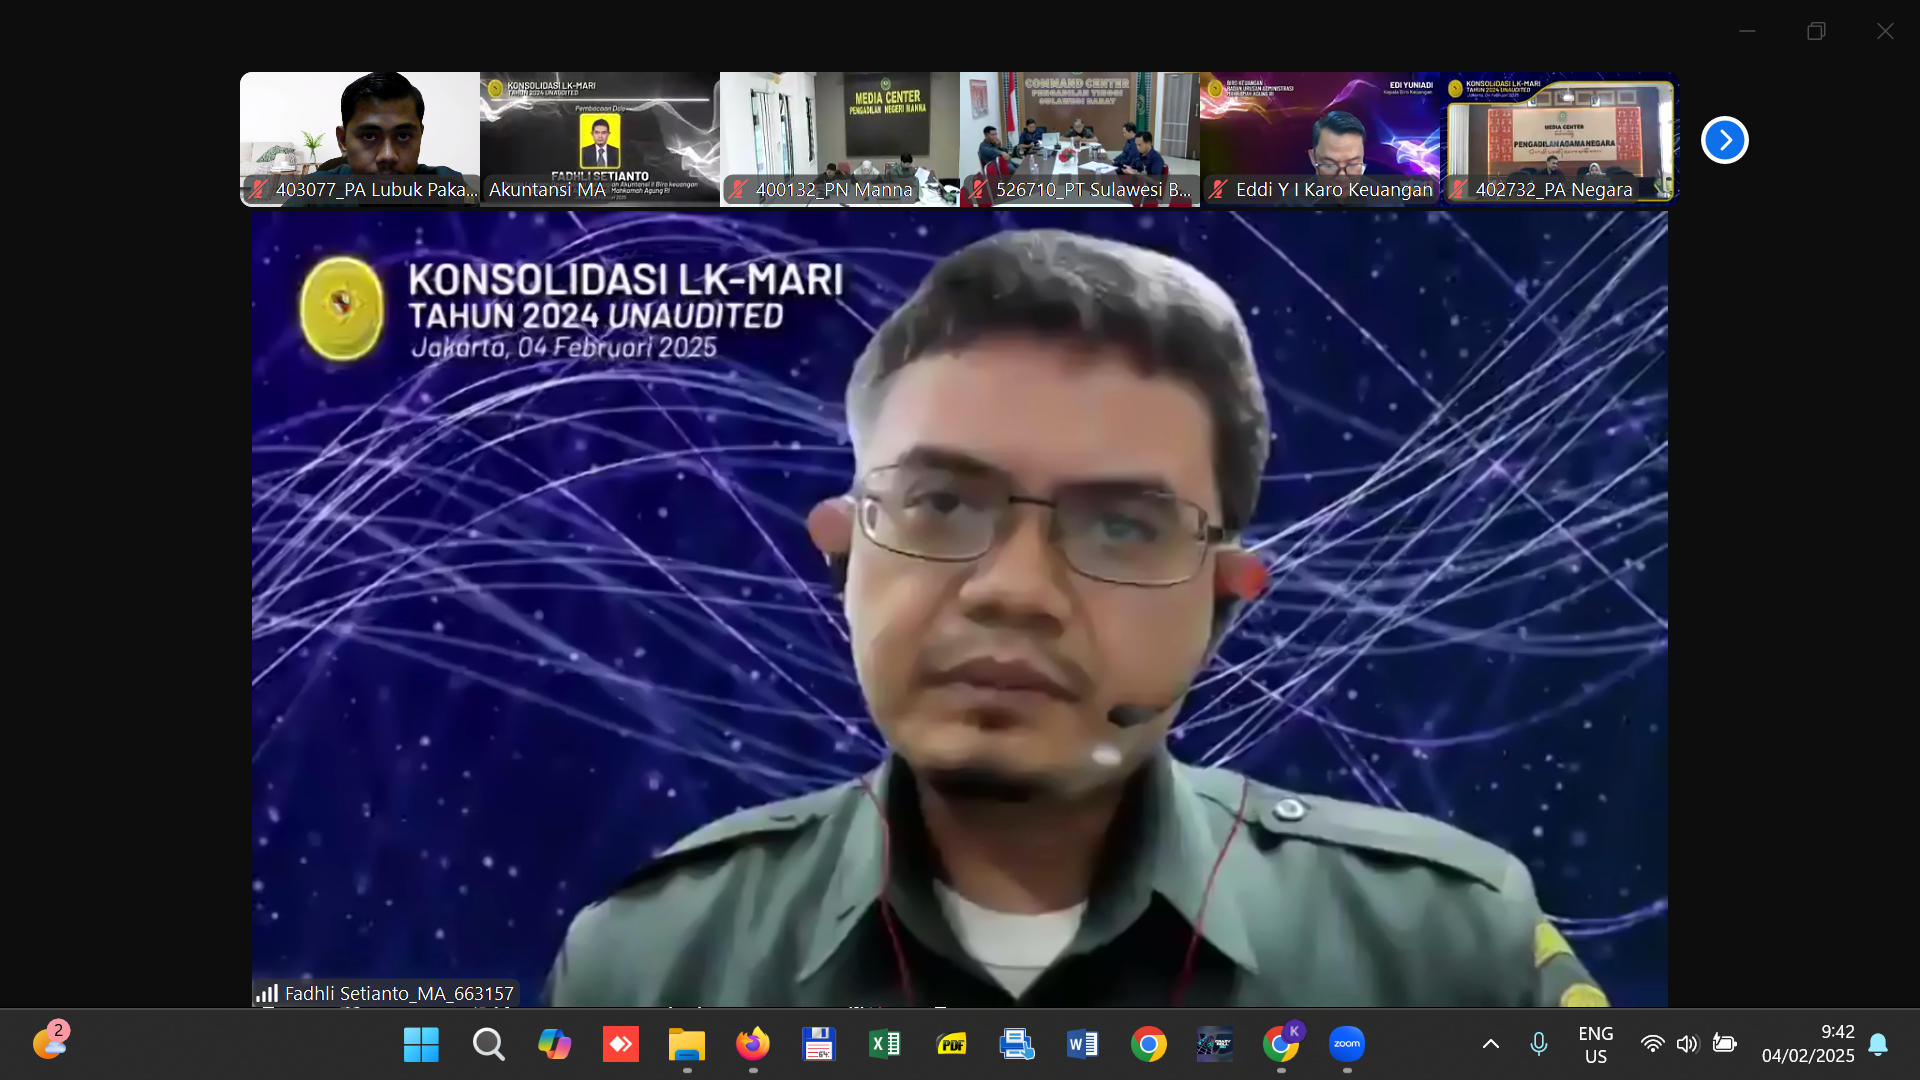The height and width of the screenshot is (1080, 1920).
Task: Toggle mute for Eddi Y I Karo Keuangan
Action: click(1218, 189)
